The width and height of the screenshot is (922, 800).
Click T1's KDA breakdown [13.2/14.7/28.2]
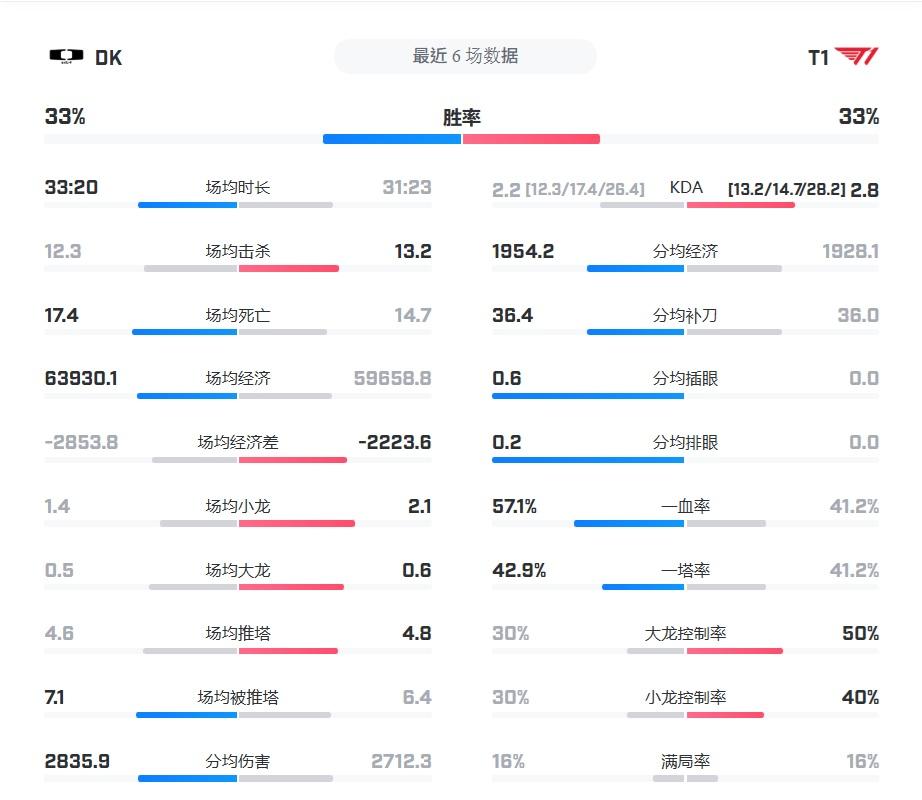(x=786, y=188)
